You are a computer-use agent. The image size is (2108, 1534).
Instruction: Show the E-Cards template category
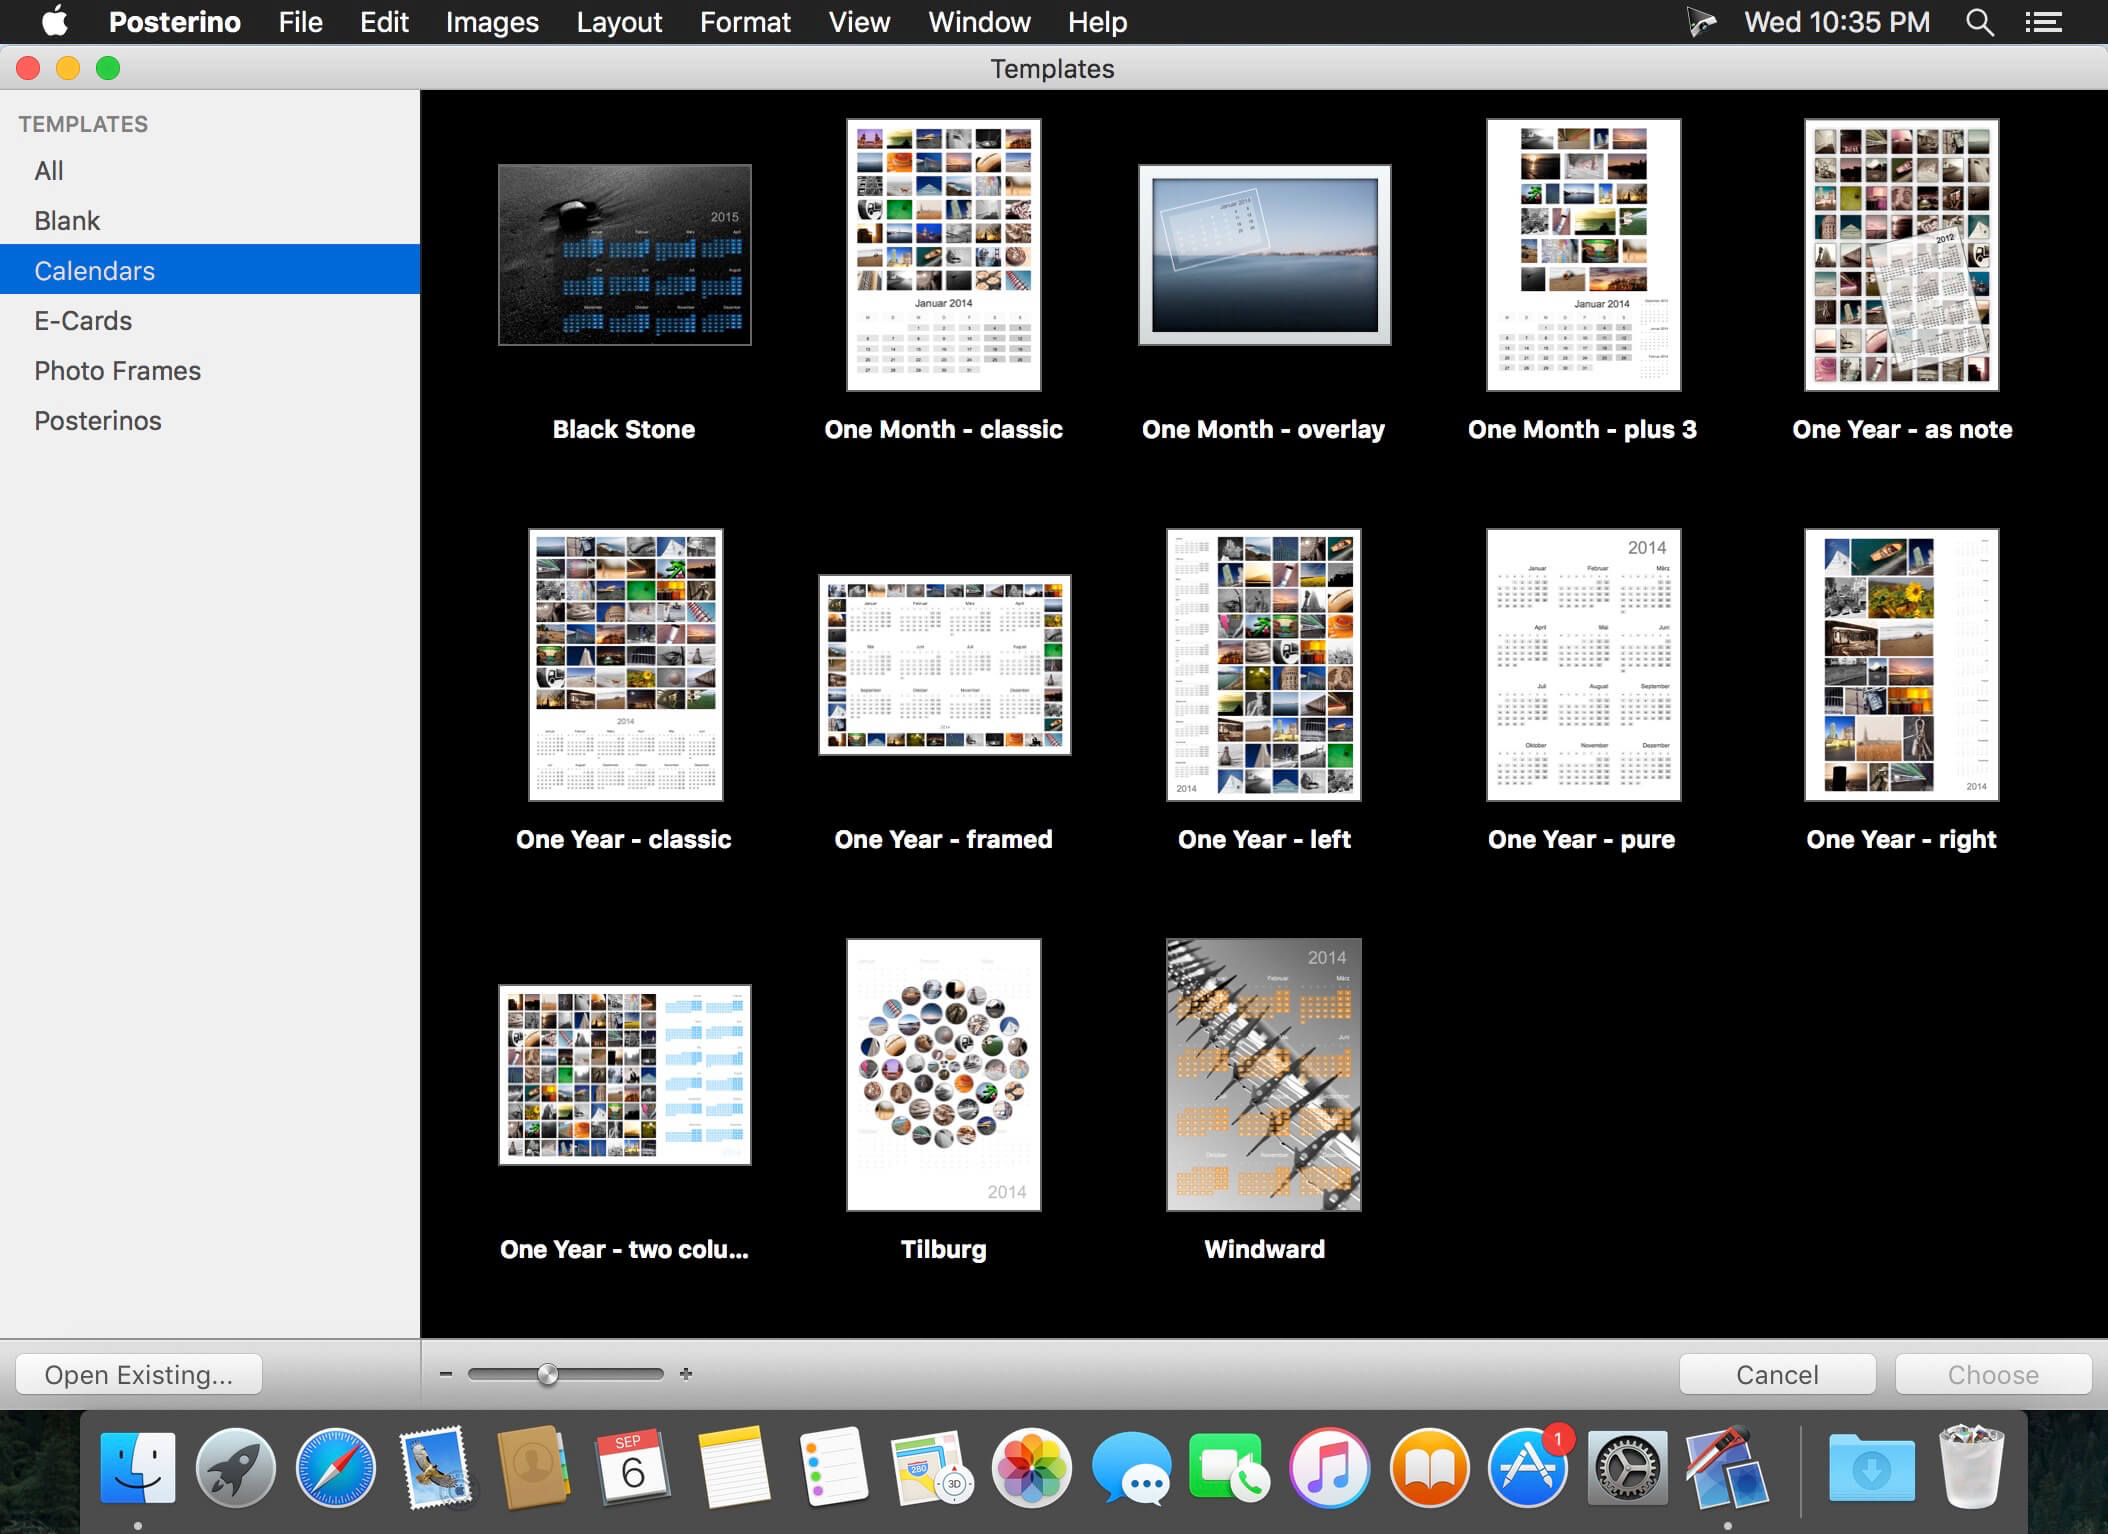point(83,320)
